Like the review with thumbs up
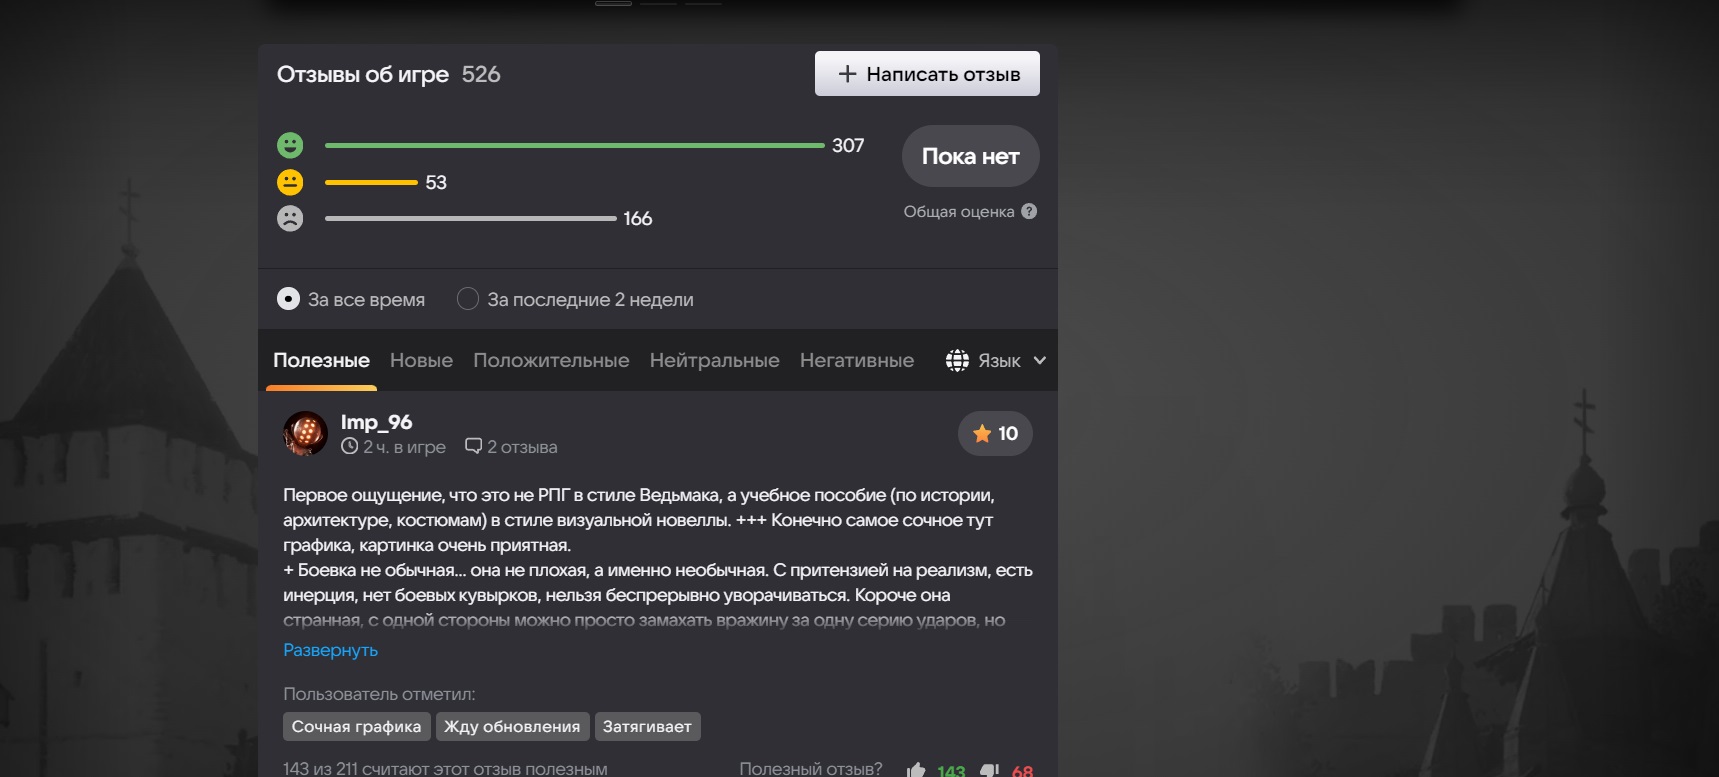Screen dimensions: 1719x777 (x=916, y=770)
